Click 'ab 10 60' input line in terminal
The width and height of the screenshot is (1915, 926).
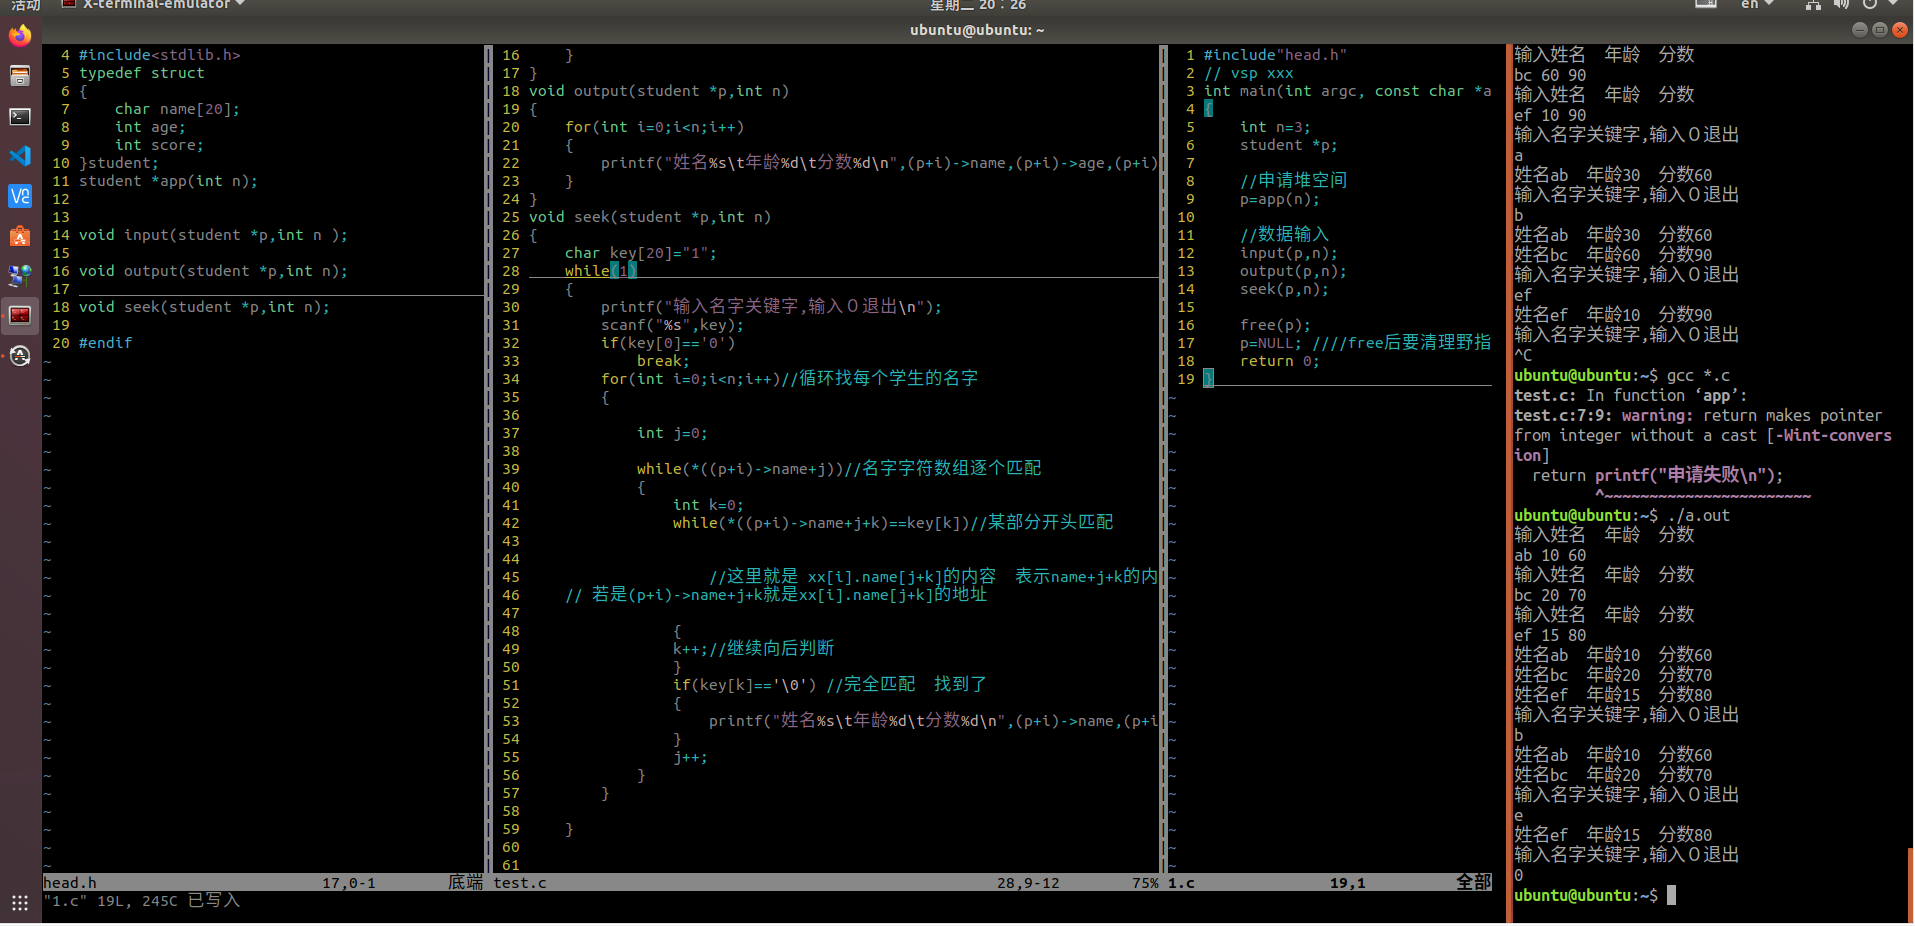(1550, 555)
